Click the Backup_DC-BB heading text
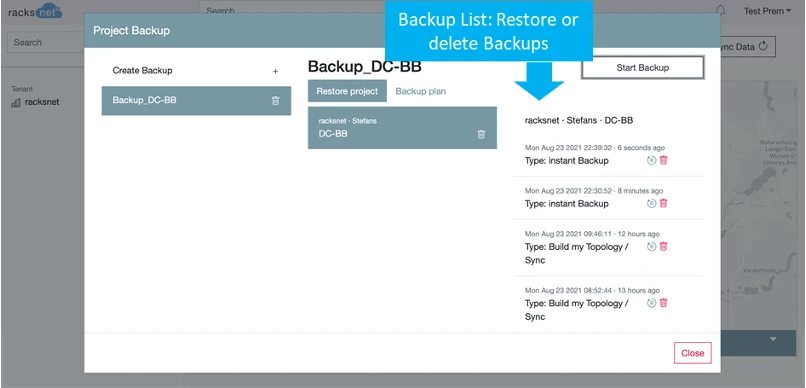Image resolution: width=806 pixels, height=388 pixels. tap(364, 67)
